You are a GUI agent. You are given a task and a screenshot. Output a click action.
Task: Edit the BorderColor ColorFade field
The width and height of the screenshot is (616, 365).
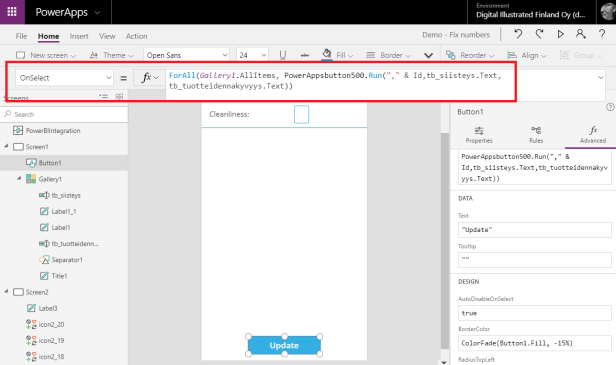(x=535, y=343)
